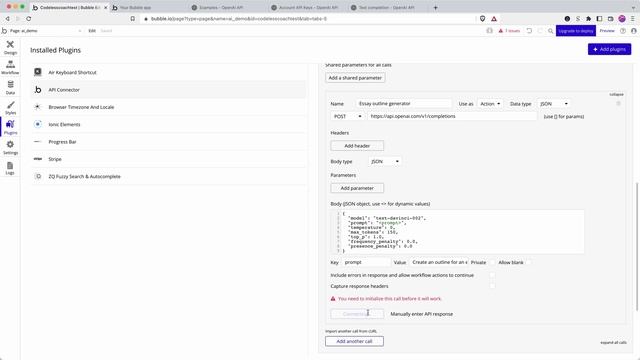
Task: Click the bookmark icon in the address bar
Action: point(133,19)
